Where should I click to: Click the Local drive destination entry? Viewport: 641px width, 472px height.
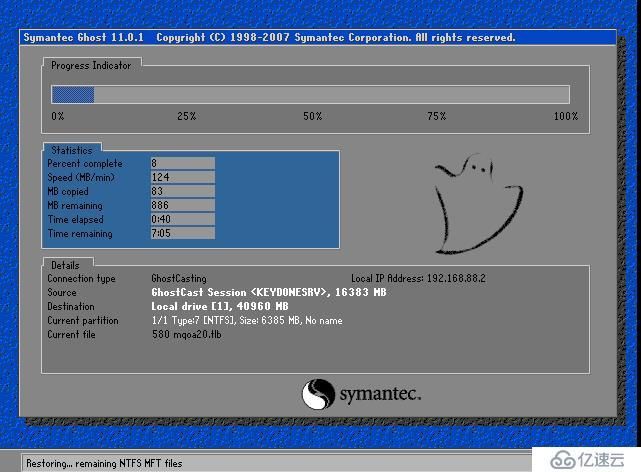coord(219,306)
